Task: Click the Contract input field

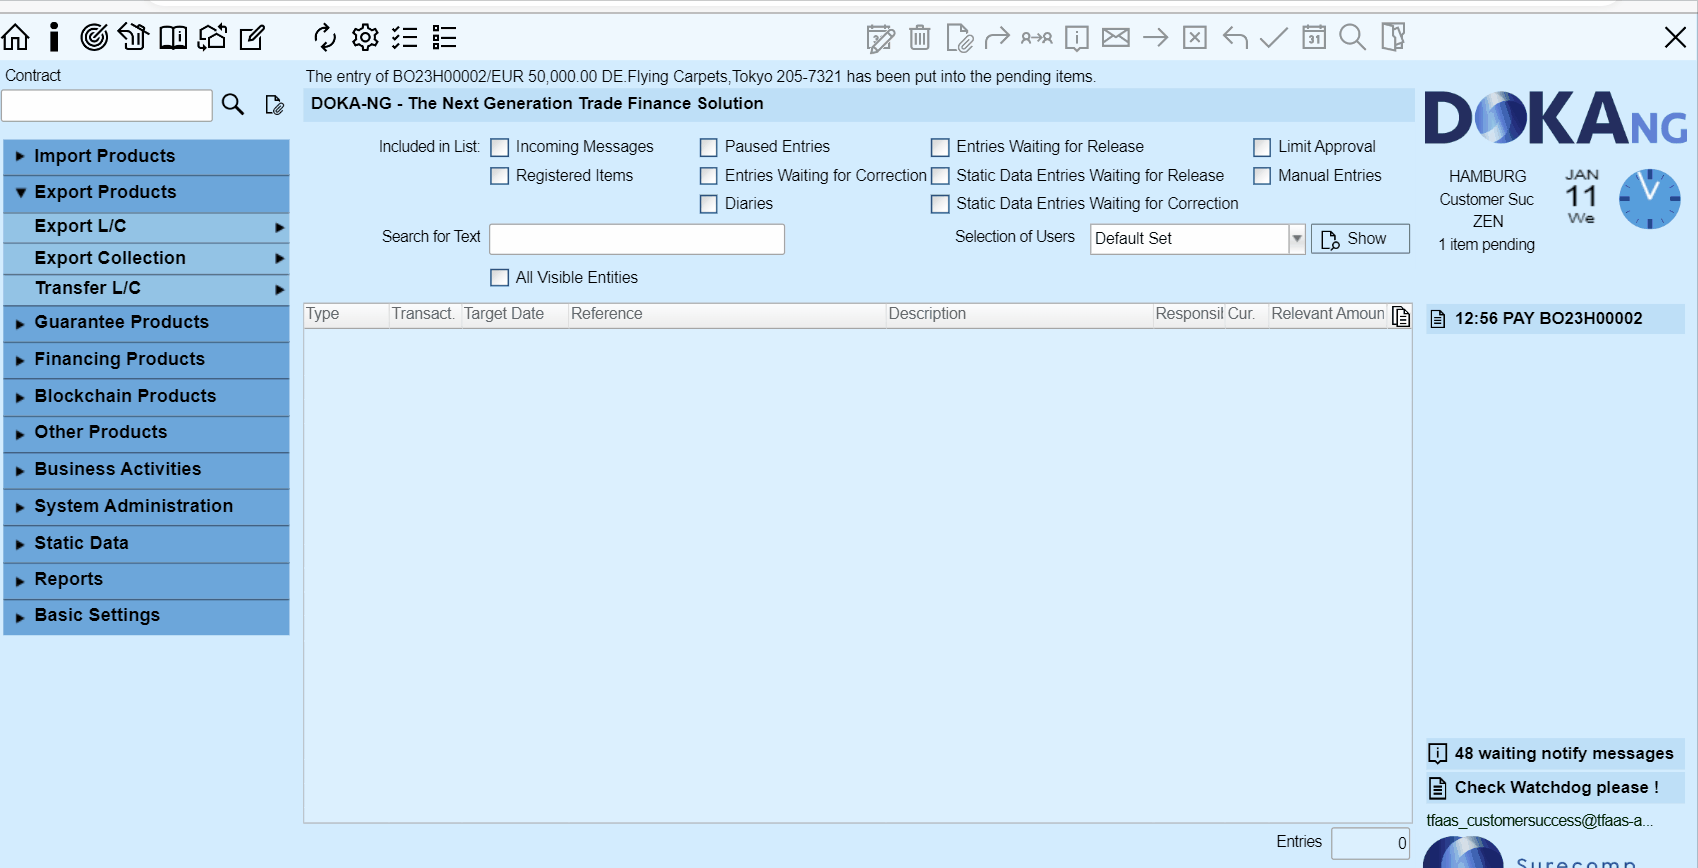Action: [x=107, y=105]
